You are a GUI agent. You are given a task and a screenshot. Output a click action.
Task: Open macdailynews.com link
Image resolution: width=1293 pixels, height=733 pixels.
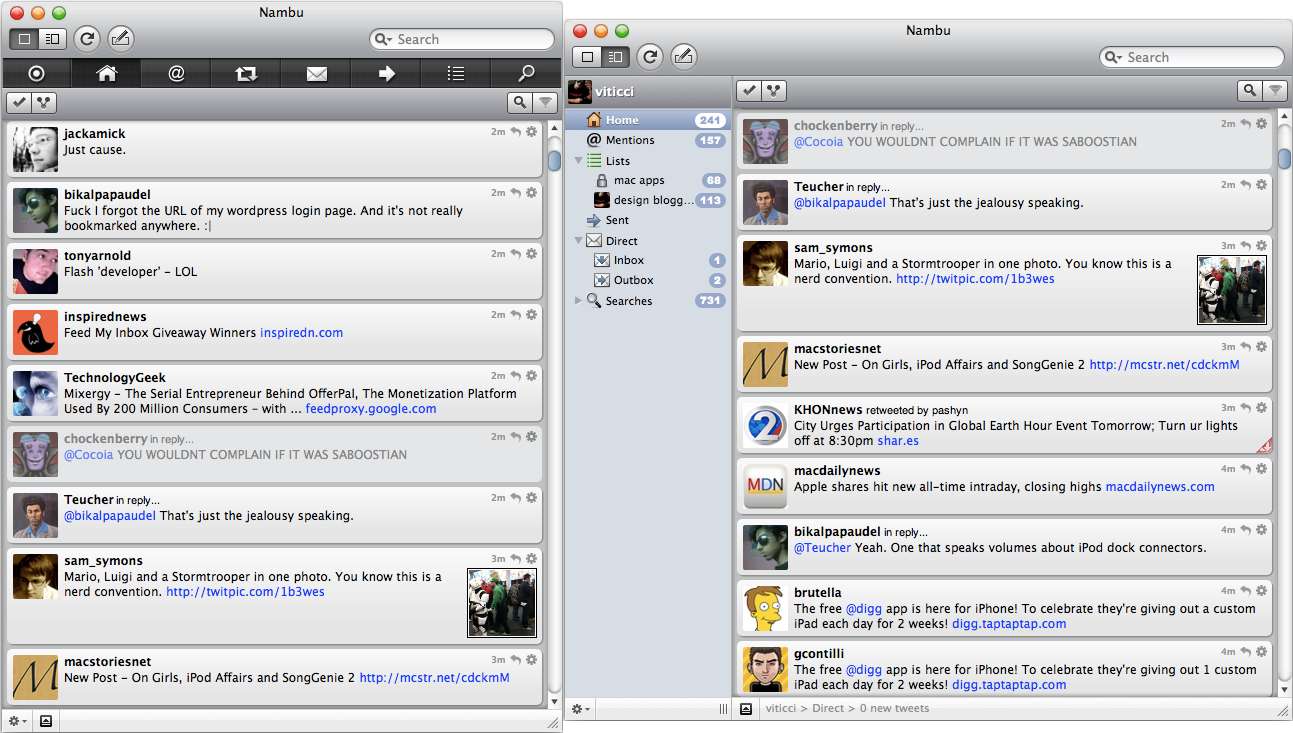(1160, 486)
